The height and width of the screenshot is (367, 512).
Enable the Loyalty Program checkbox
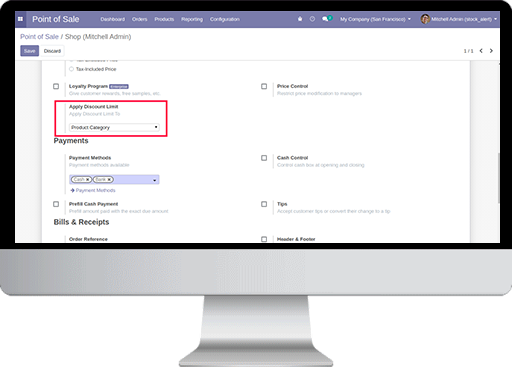coord(56,86)
